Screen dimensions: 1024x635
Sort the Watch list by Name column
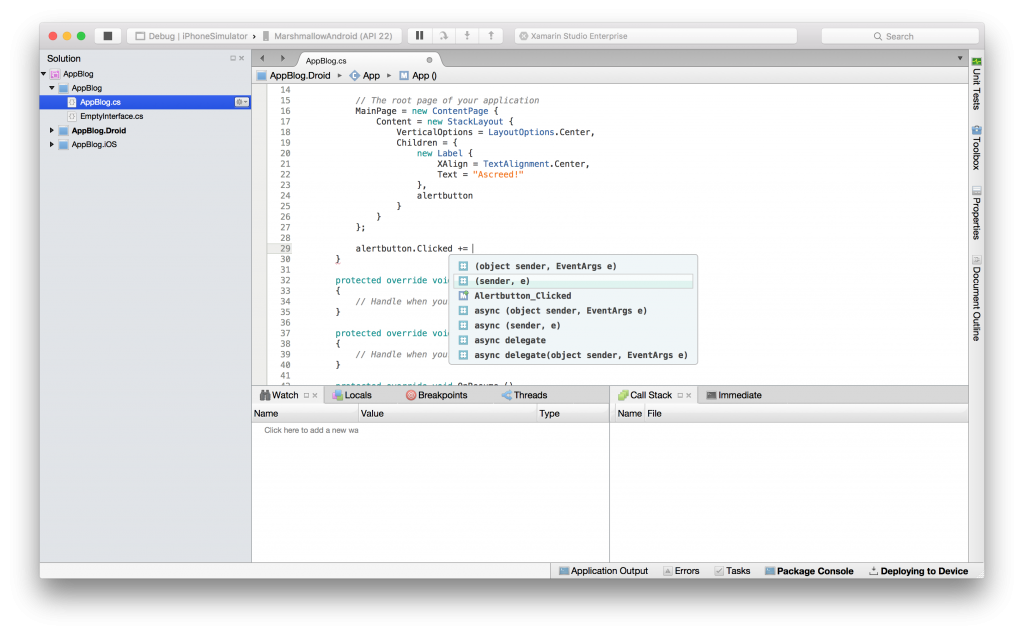pyautogui.click(x=305, y=414)
